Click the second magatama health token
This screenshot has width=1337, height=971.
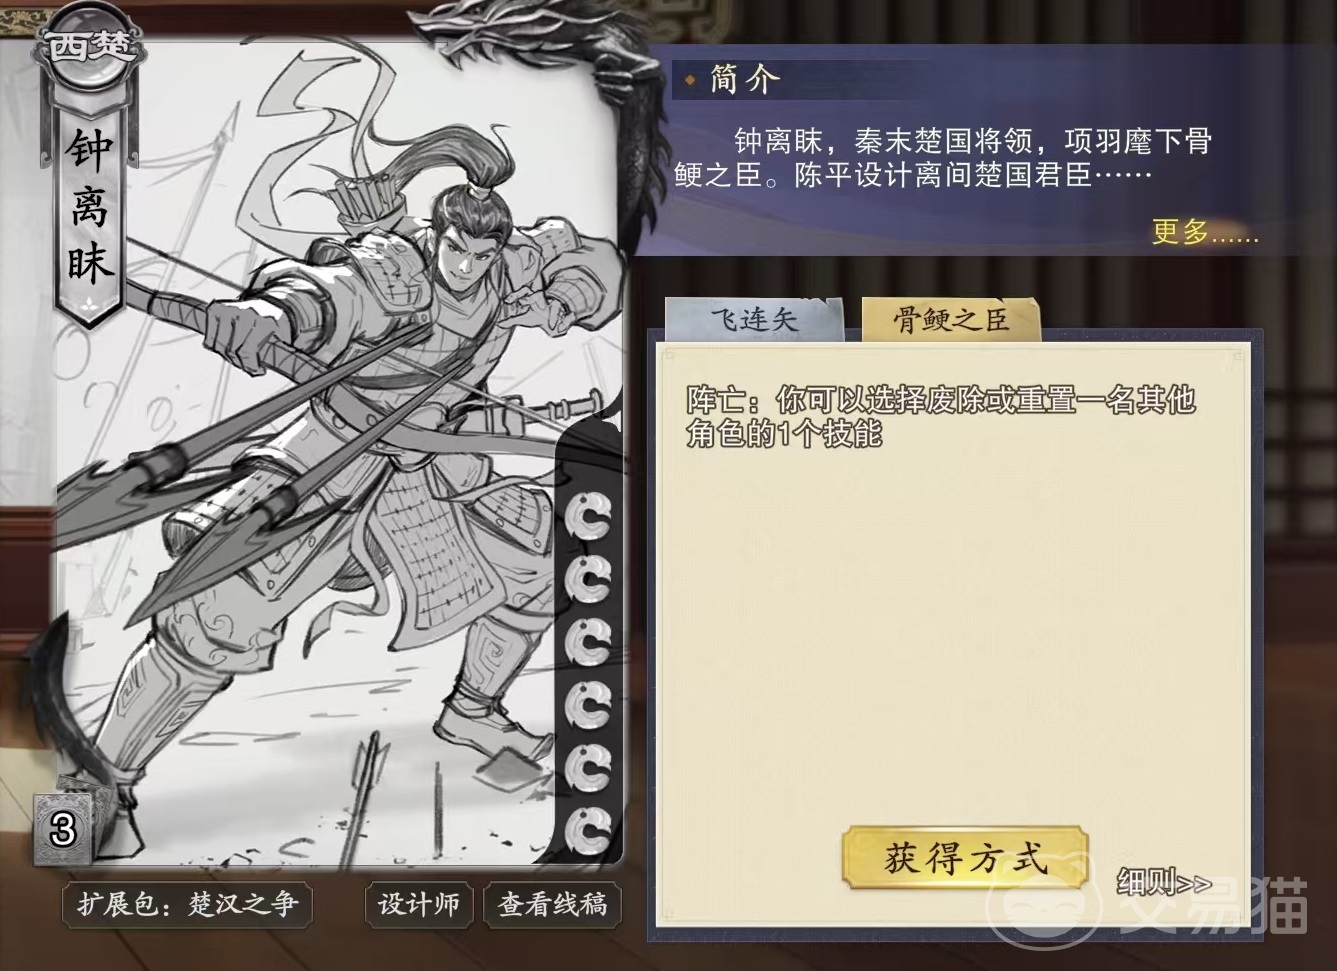click(589, 579)
